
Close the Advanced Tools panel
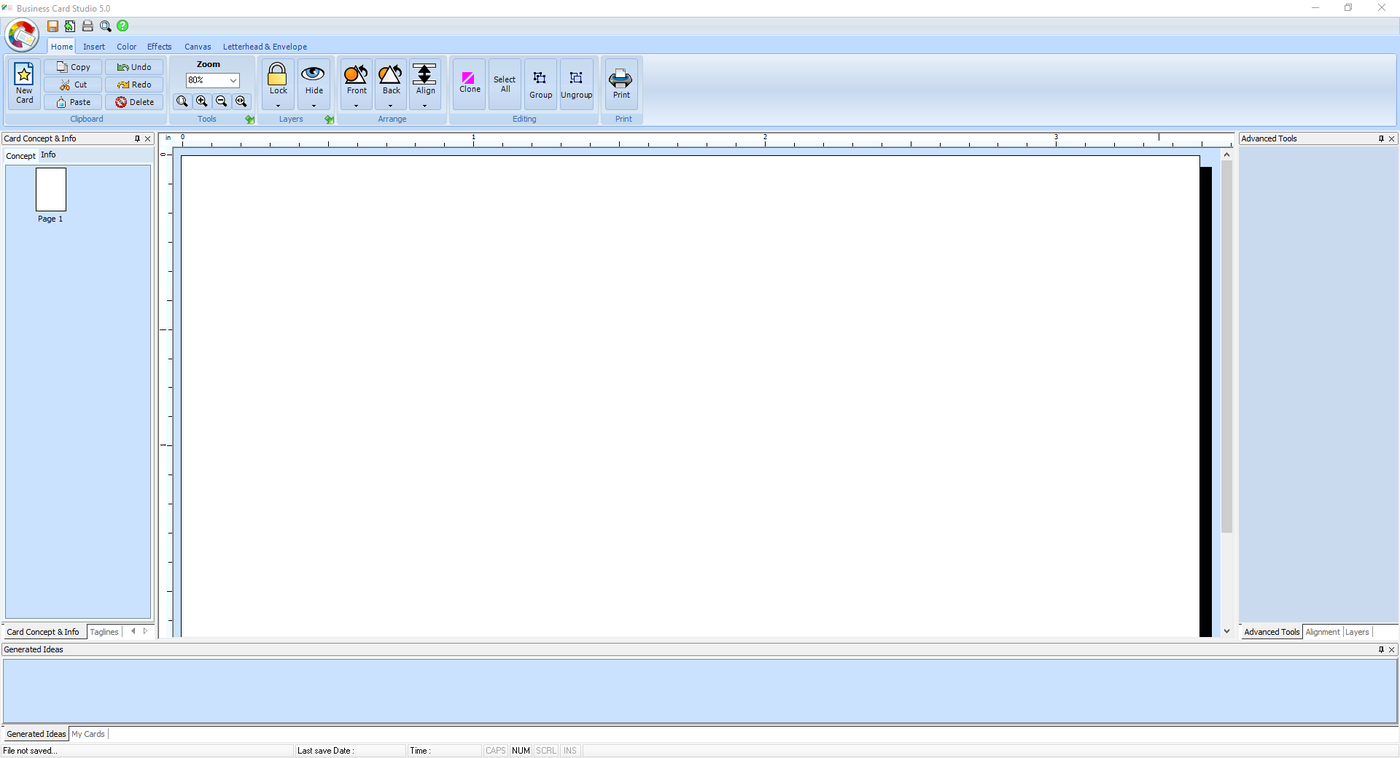coord(1391,139)
